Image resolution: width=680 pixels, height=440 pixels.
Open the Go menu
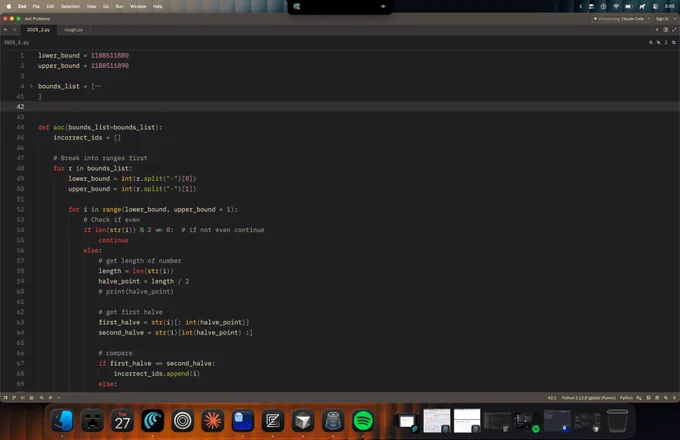tap(106, 7)
